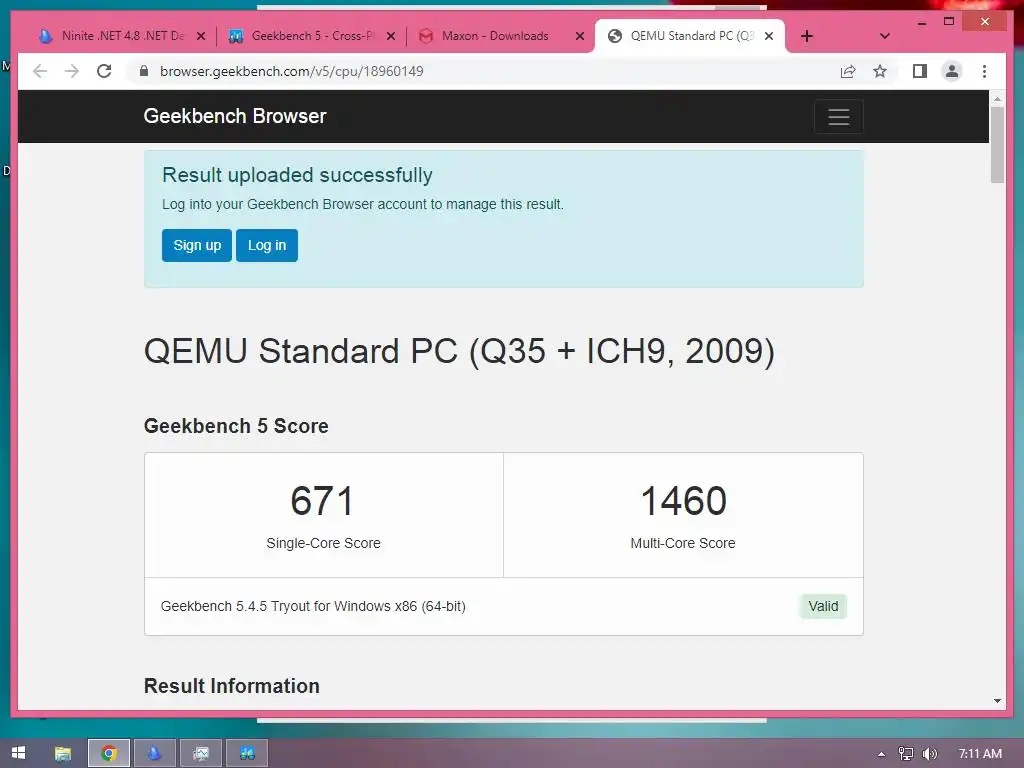The width and height of the screenshot is (1024, 768).
Task: Open the Windows Start menu
Action: tap(18, 753)
